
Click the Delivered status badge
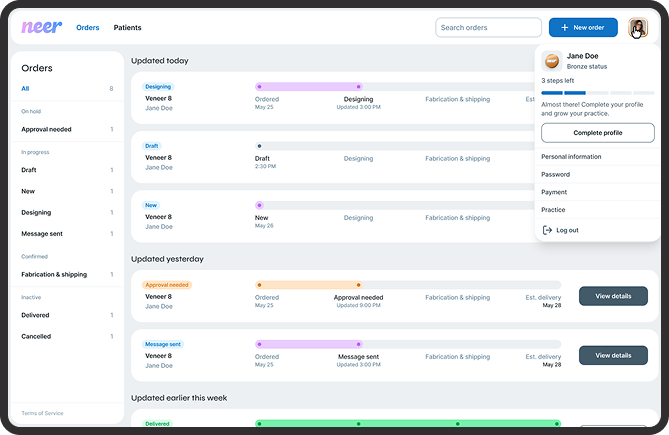click(x=157, y=423)
